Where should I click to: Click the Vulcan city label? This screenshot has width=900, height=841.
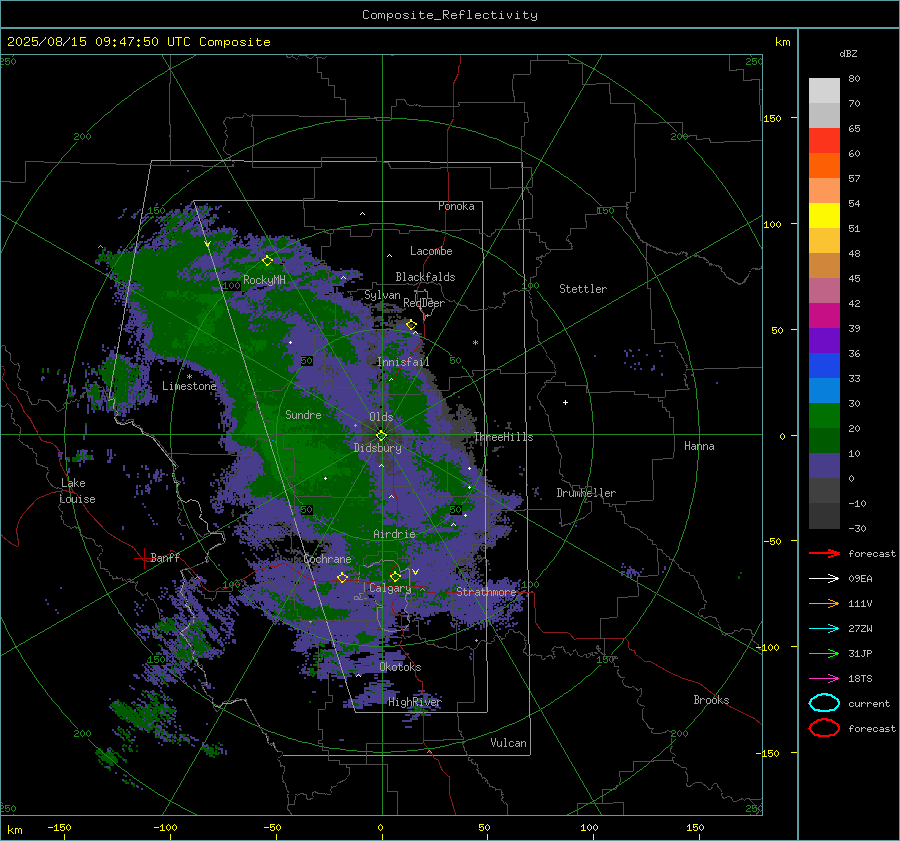(508, 743)
